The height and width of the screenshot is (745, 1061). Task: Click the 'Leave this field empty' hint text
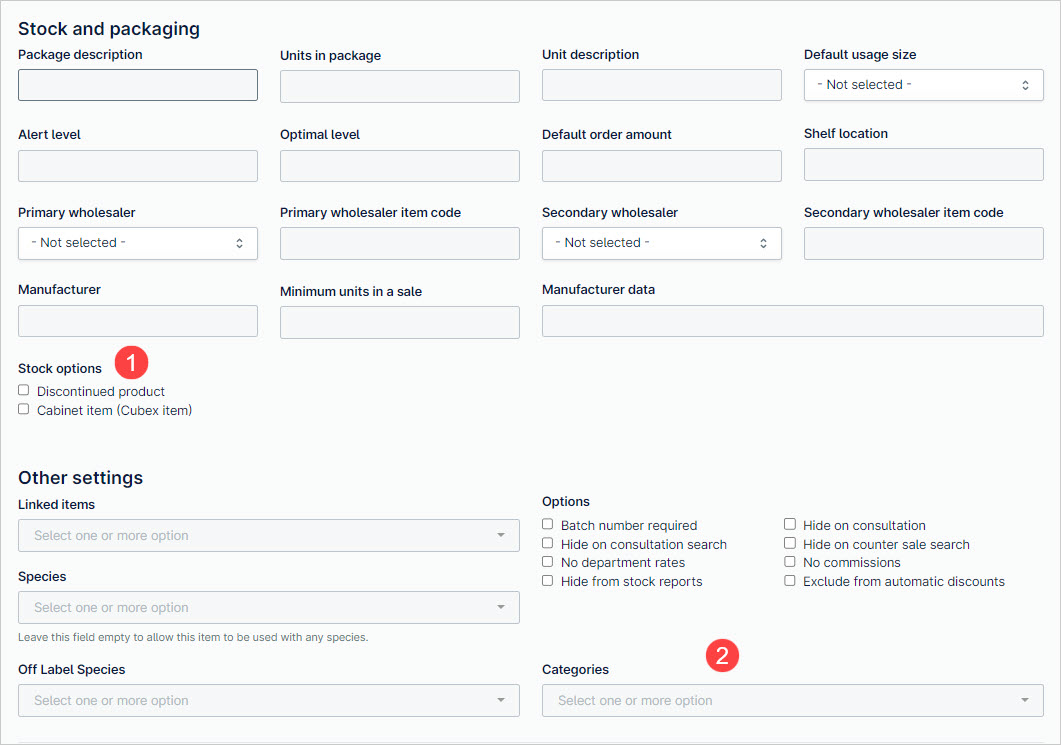[193, 637]
